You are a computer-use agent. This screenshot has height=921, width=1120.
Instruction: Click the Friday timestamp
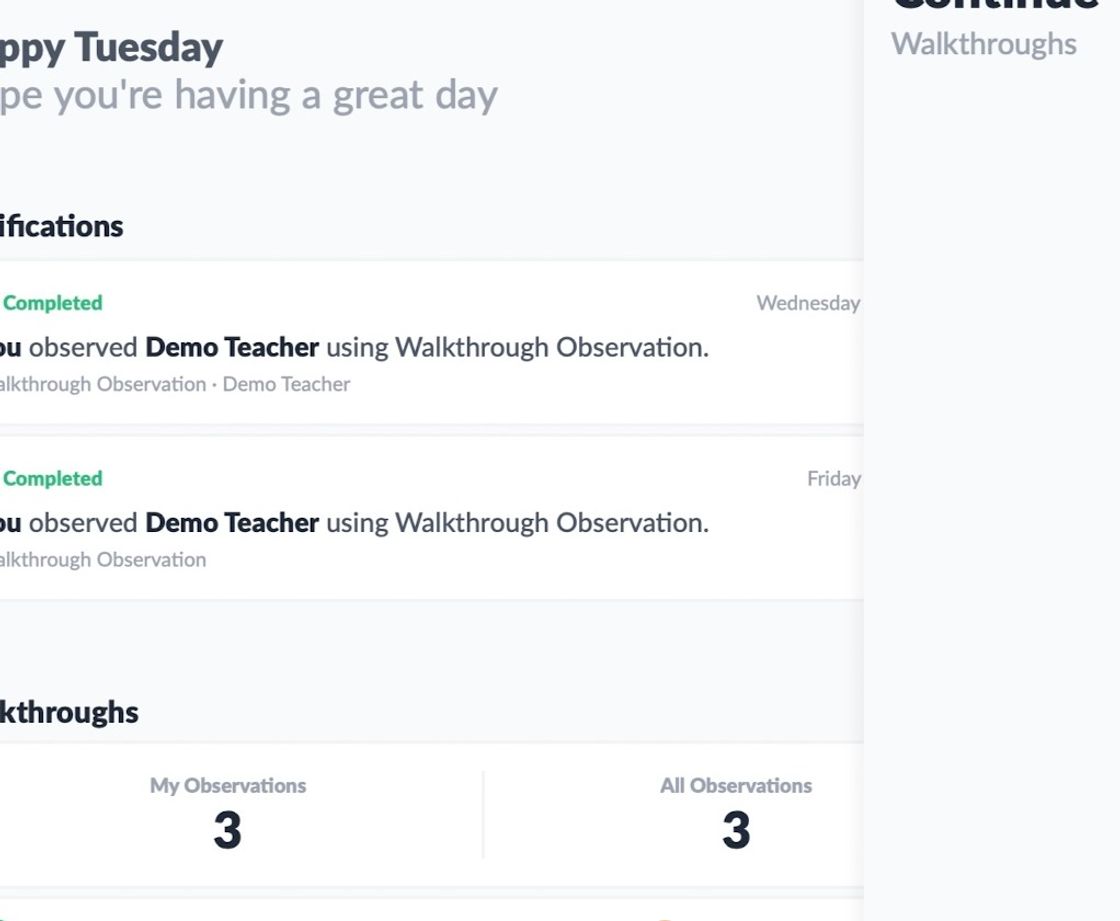tap(833, 479)
